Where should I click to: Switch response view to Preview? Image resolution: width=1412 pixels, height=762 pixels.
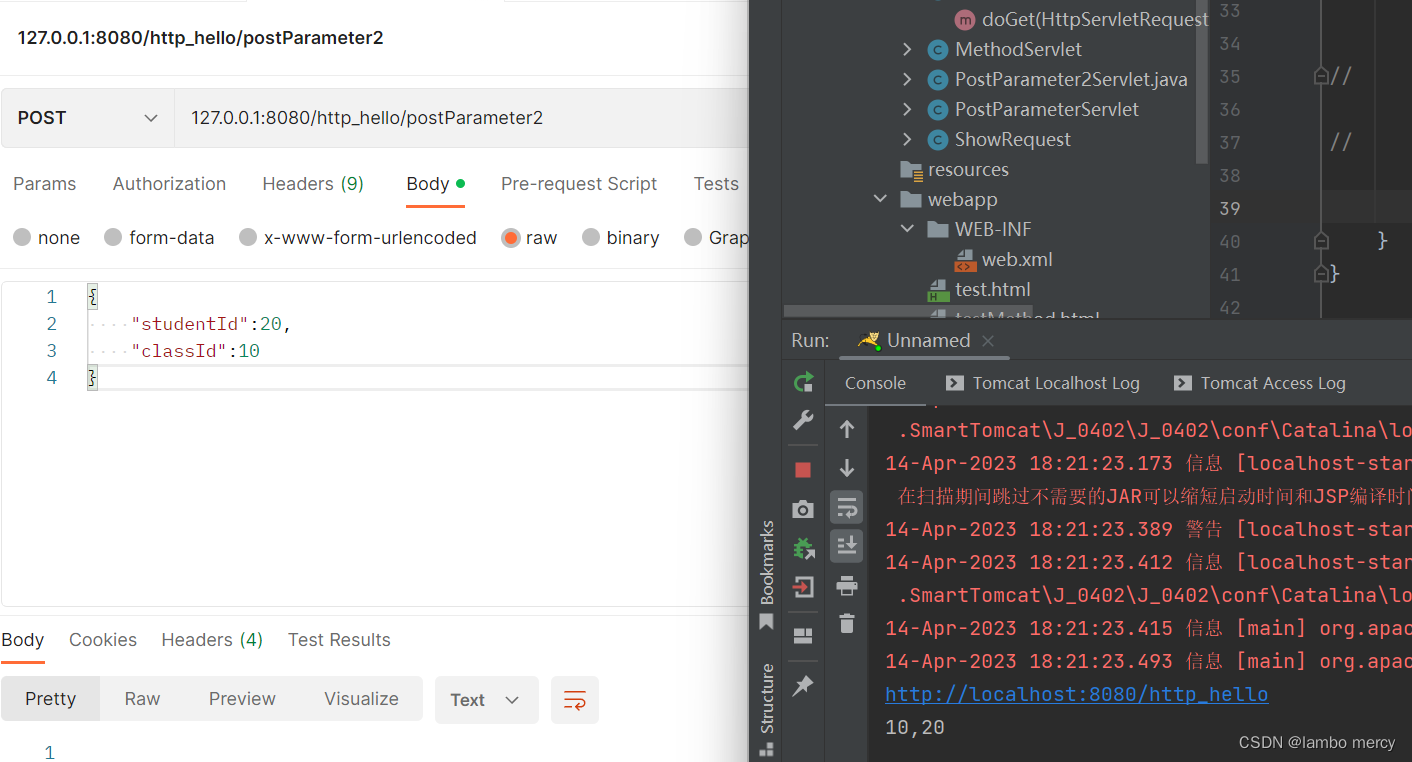pyautogui.click(x=242, y=699)
